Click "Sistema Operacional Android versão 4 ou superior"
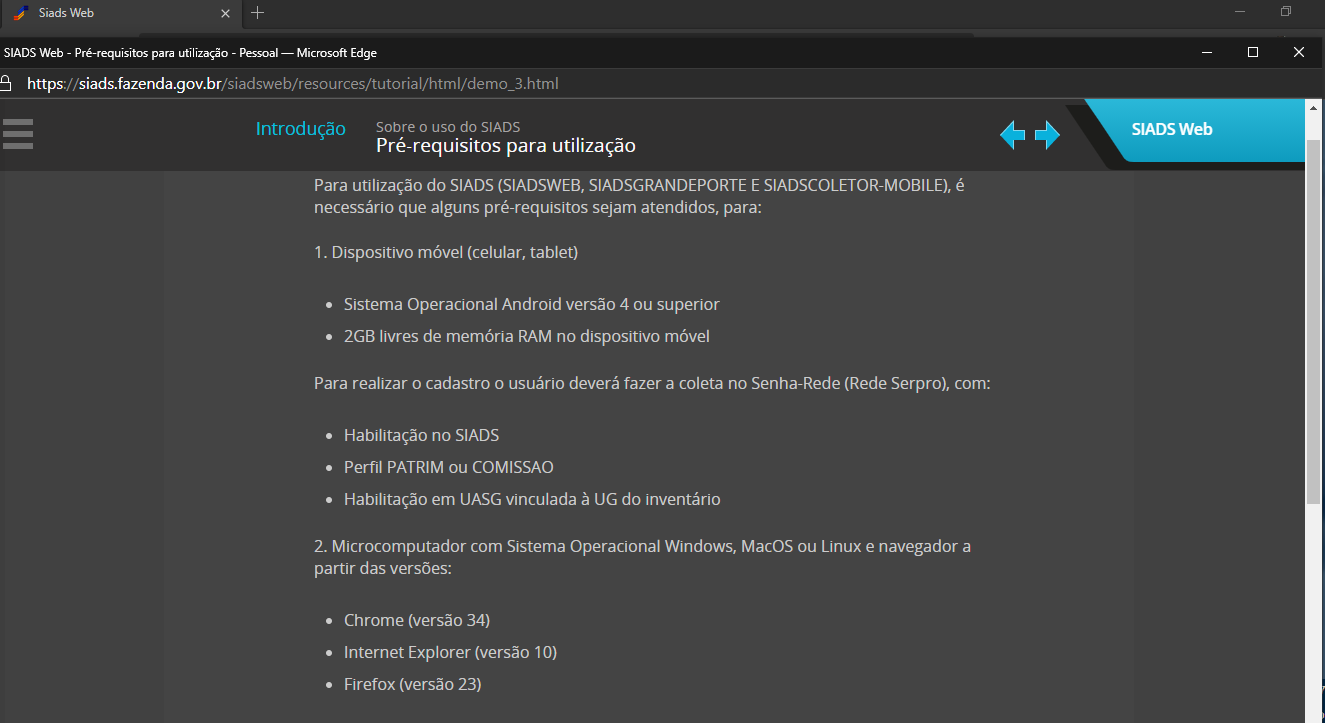Viewport: 1325px width, 723px height. 532,304
